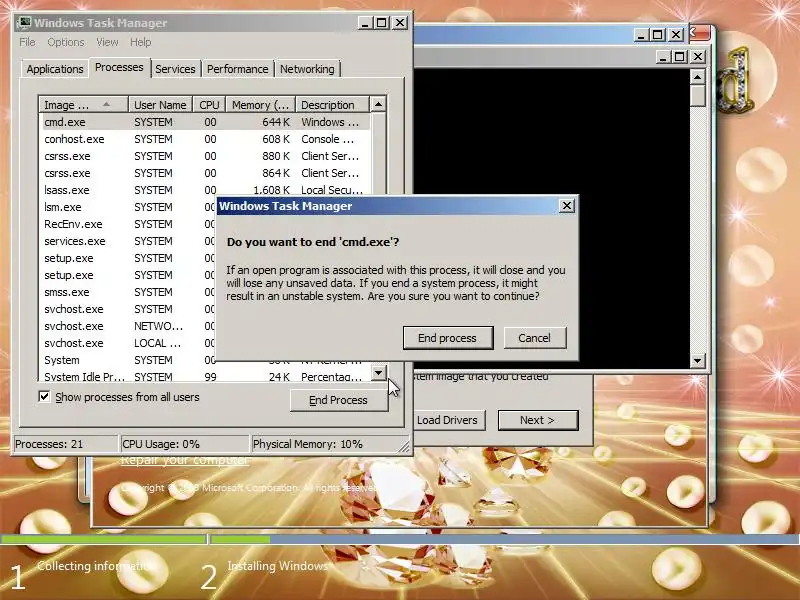Select the System Idle Process row
This screenshot has width=800, height=600.
pyautogui.click(x=204, y=377)
